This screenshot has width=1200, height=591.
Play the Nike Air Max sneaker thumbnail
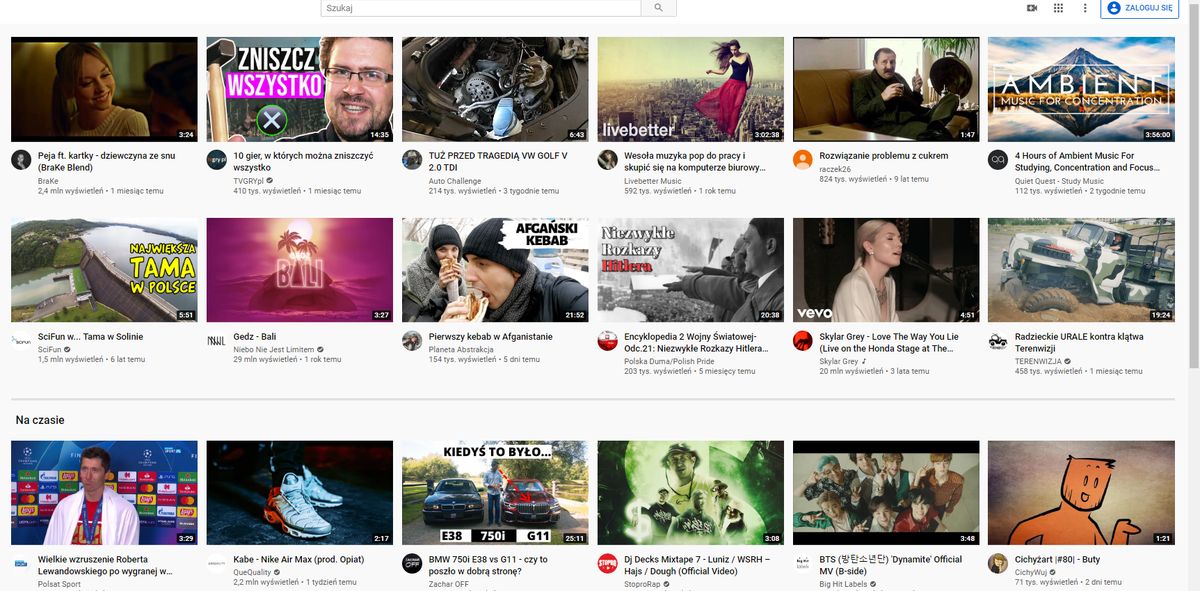tap(299, 493)
